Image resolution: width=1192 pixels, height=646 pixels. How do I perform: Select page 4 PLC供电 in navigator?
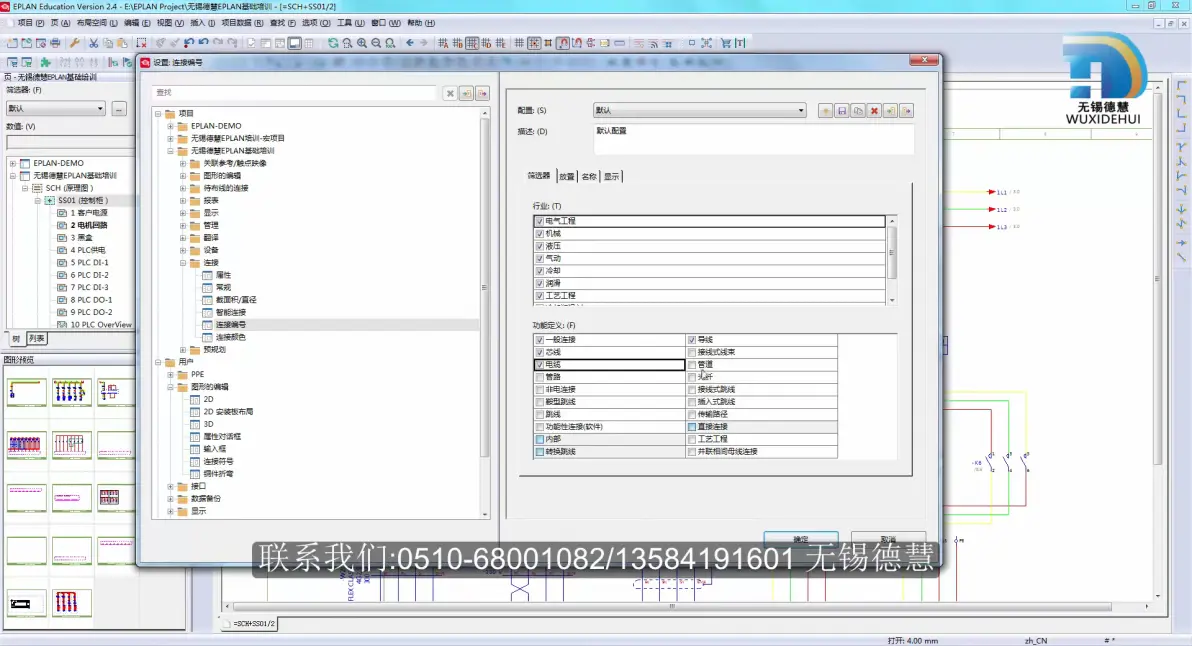(x=87, y=250)
